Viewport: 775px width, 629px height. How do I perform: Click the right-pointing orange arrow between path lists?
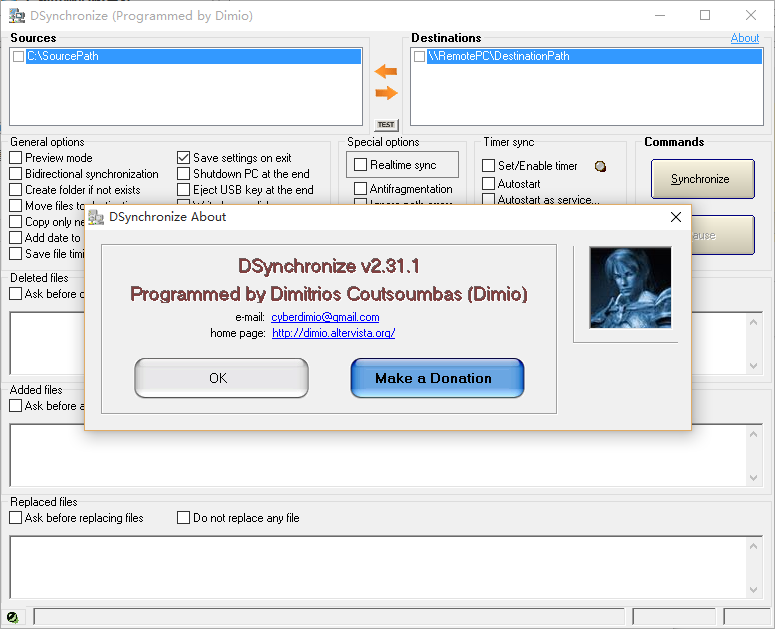386,93
